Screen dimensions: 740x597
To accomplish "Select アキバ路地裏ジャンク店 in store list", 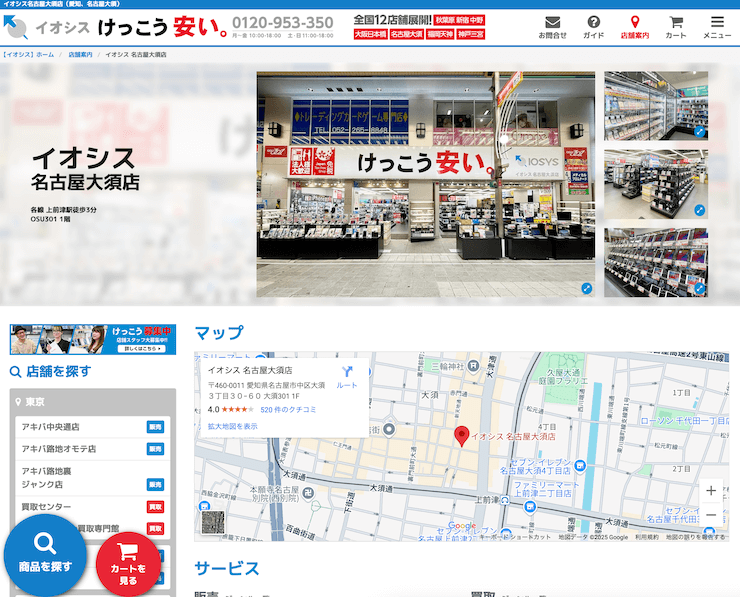I will coord(92,478).
